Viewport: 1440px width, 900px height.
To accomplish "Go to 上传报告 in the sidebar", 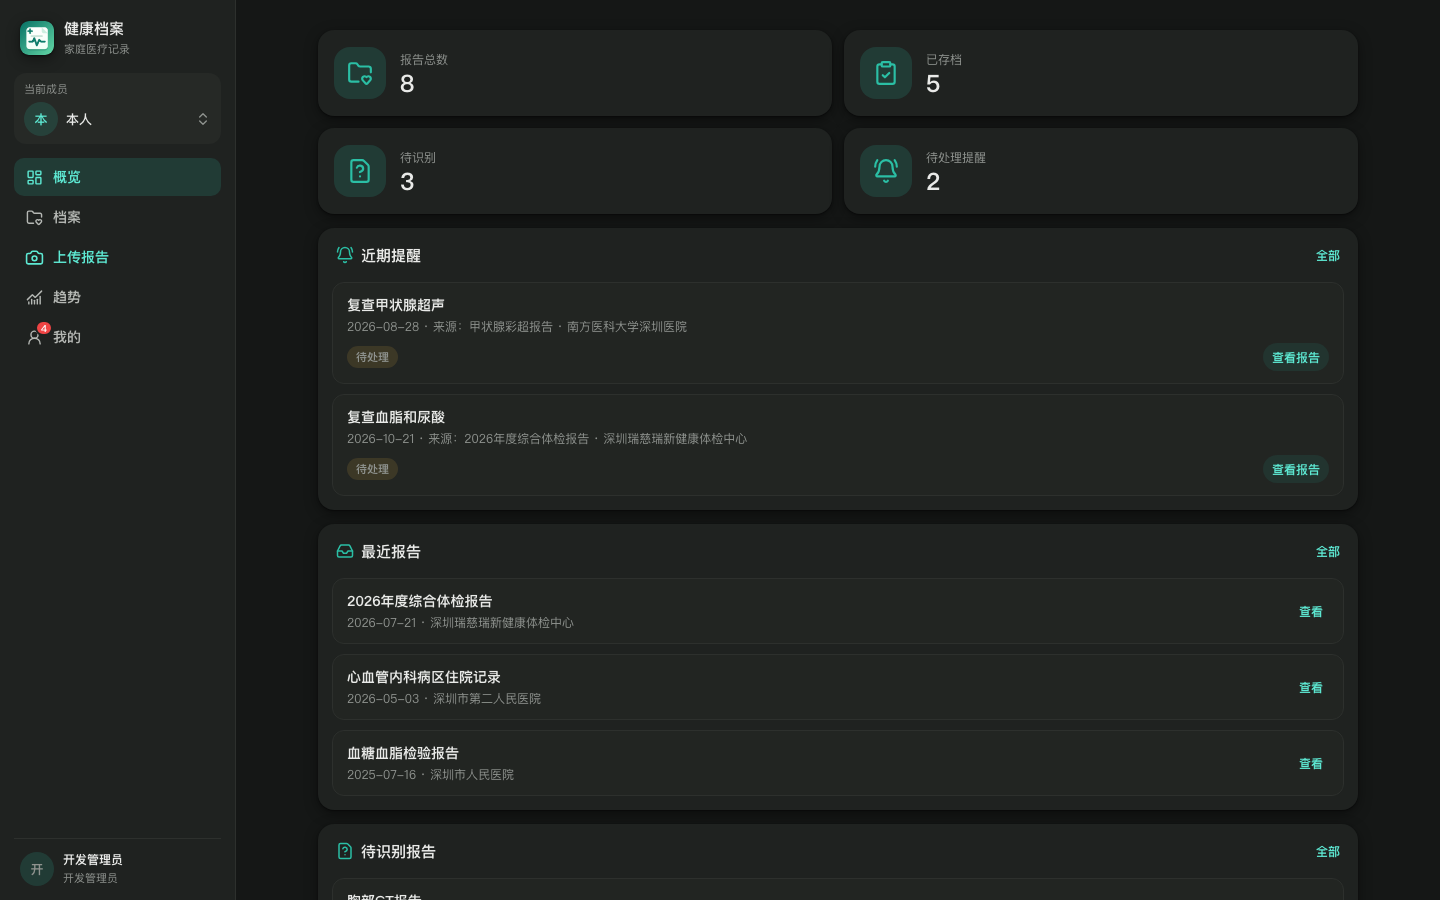I will [x=117, y=257].
